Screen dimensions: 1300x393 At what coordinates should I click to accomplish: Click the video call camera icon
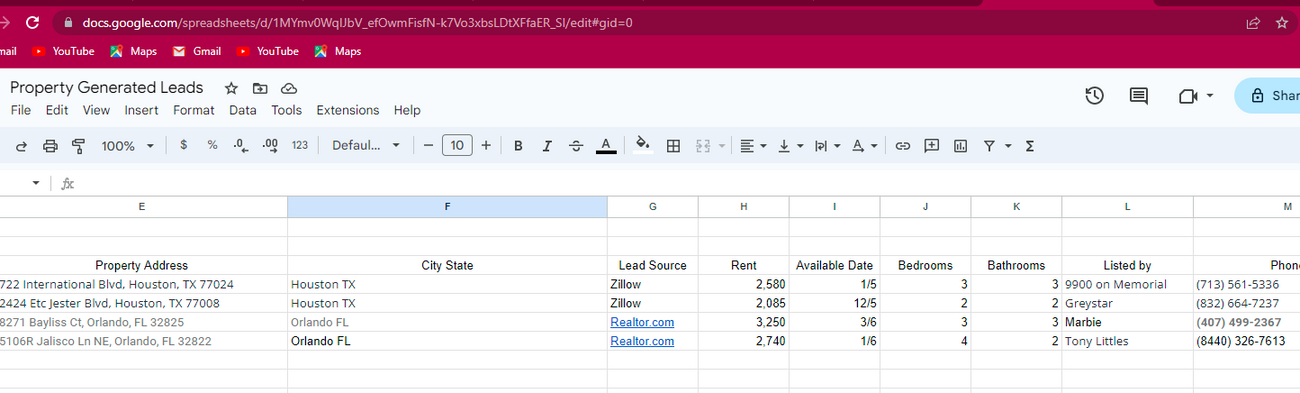(x=1188, y=96)
